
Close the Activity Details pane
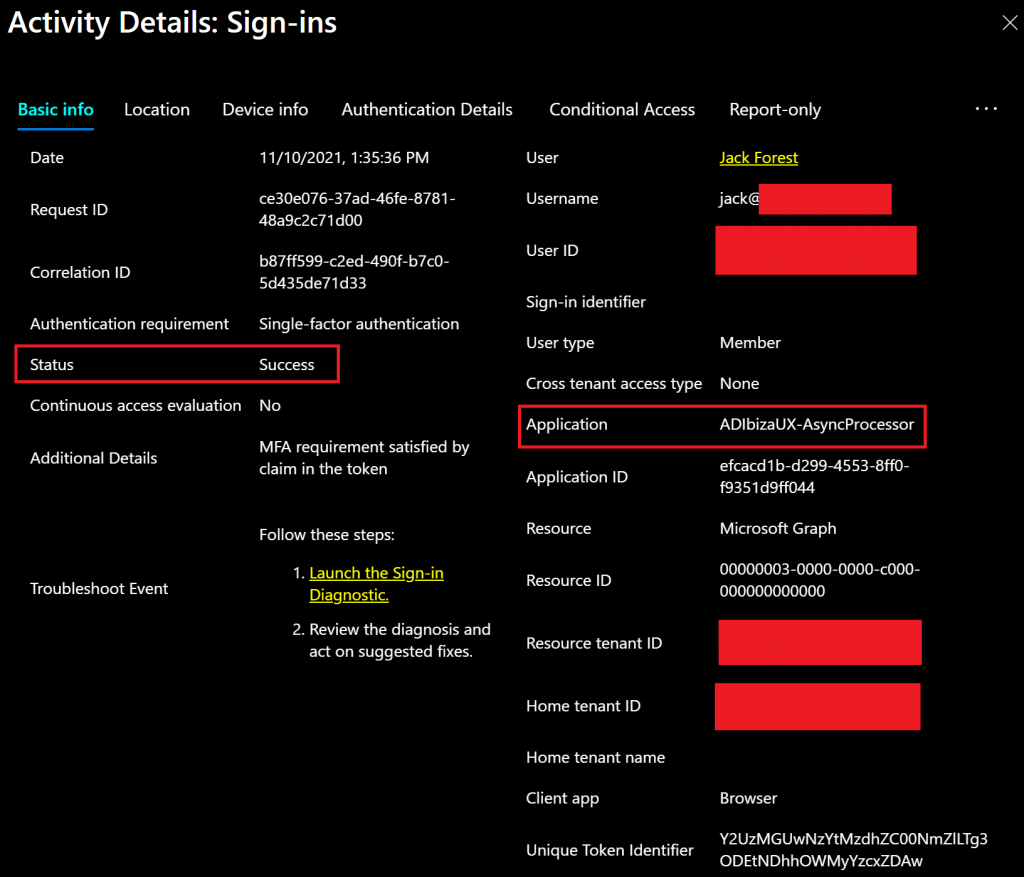(x=1010, y=23)
